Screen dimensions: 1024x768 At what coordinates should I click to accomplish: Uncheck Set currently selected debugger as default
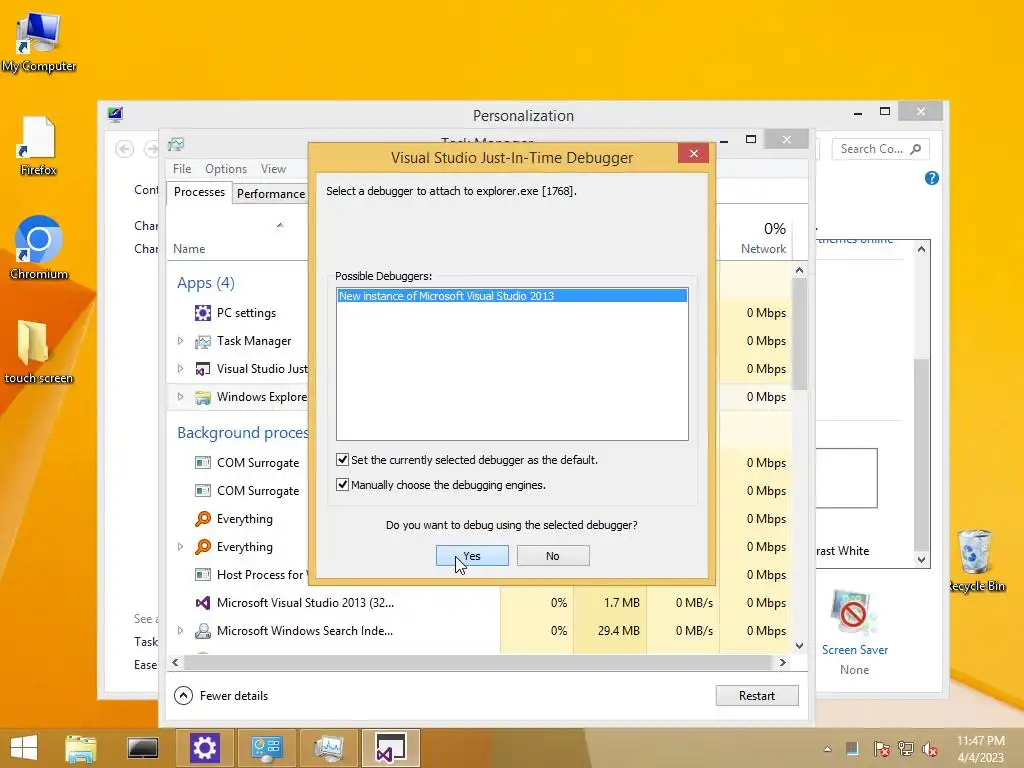point(342,460)
